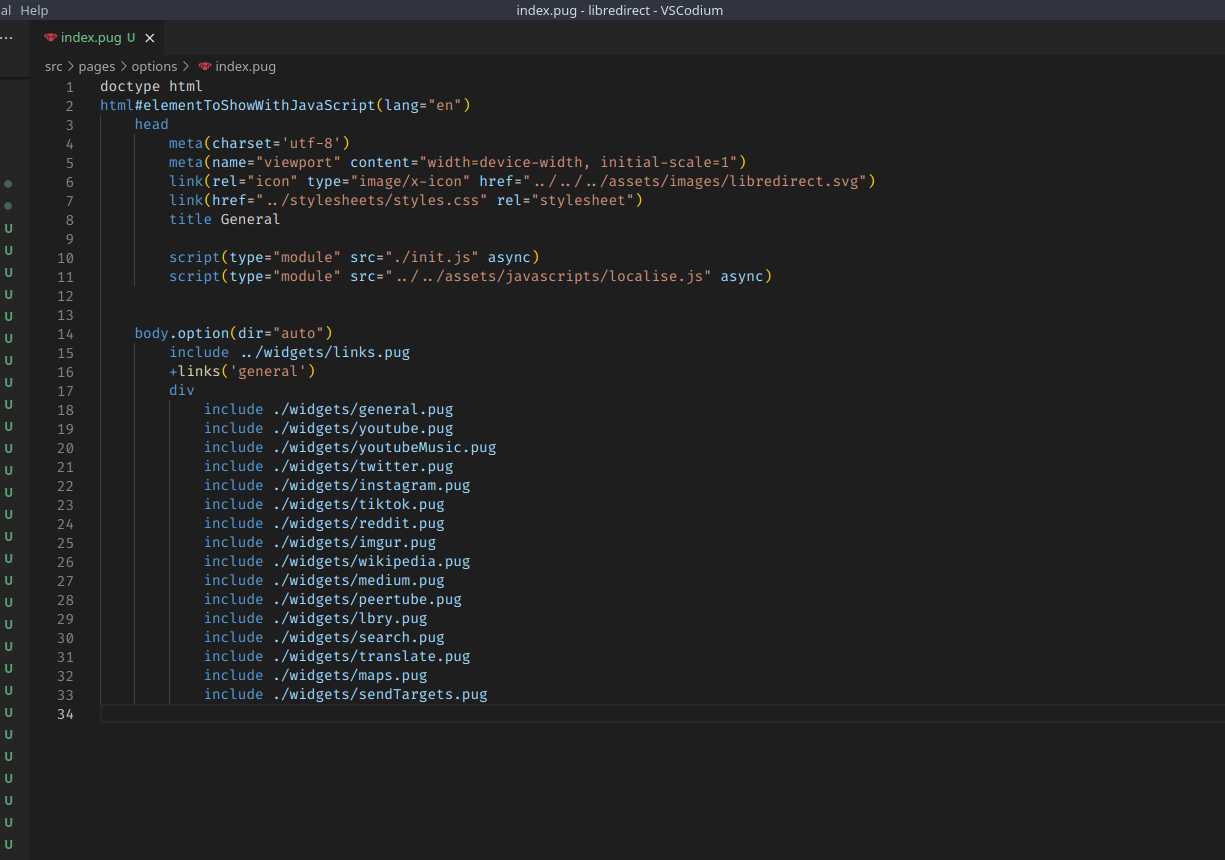Click "./widgets/wikipedia.pug" include

pos(371,562)
